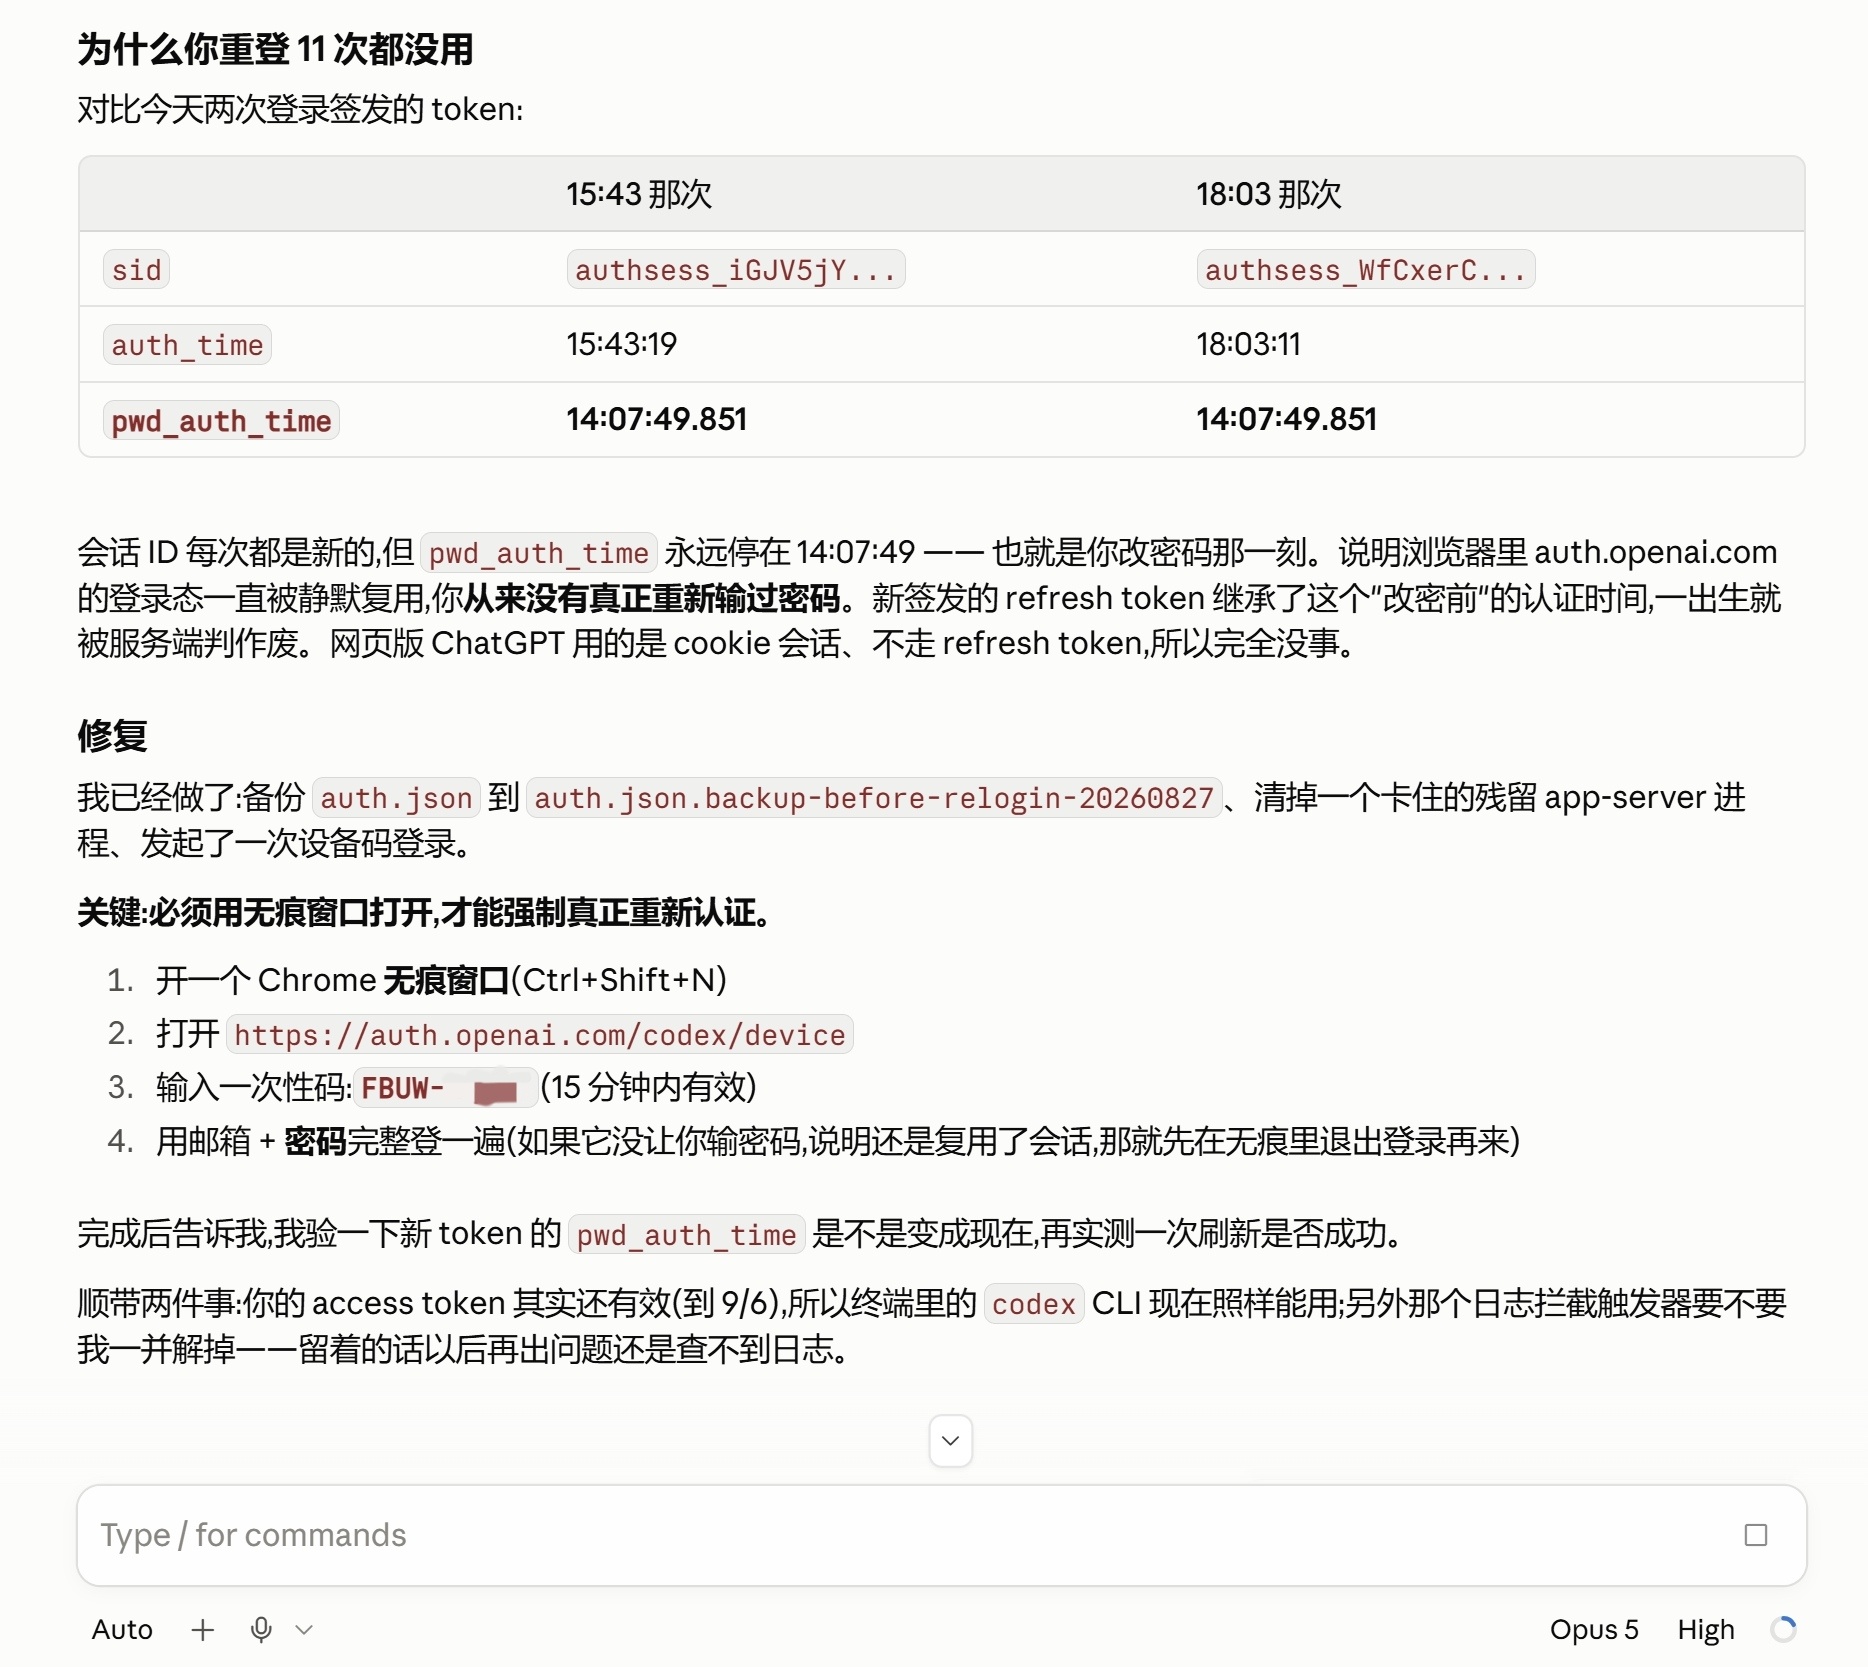The height and width of the screenshot is (1667, 1868).
Task: Click the list item 开一个 Chrome 无痕窗口
Action: pyautogui.click(x=441, y=980)
